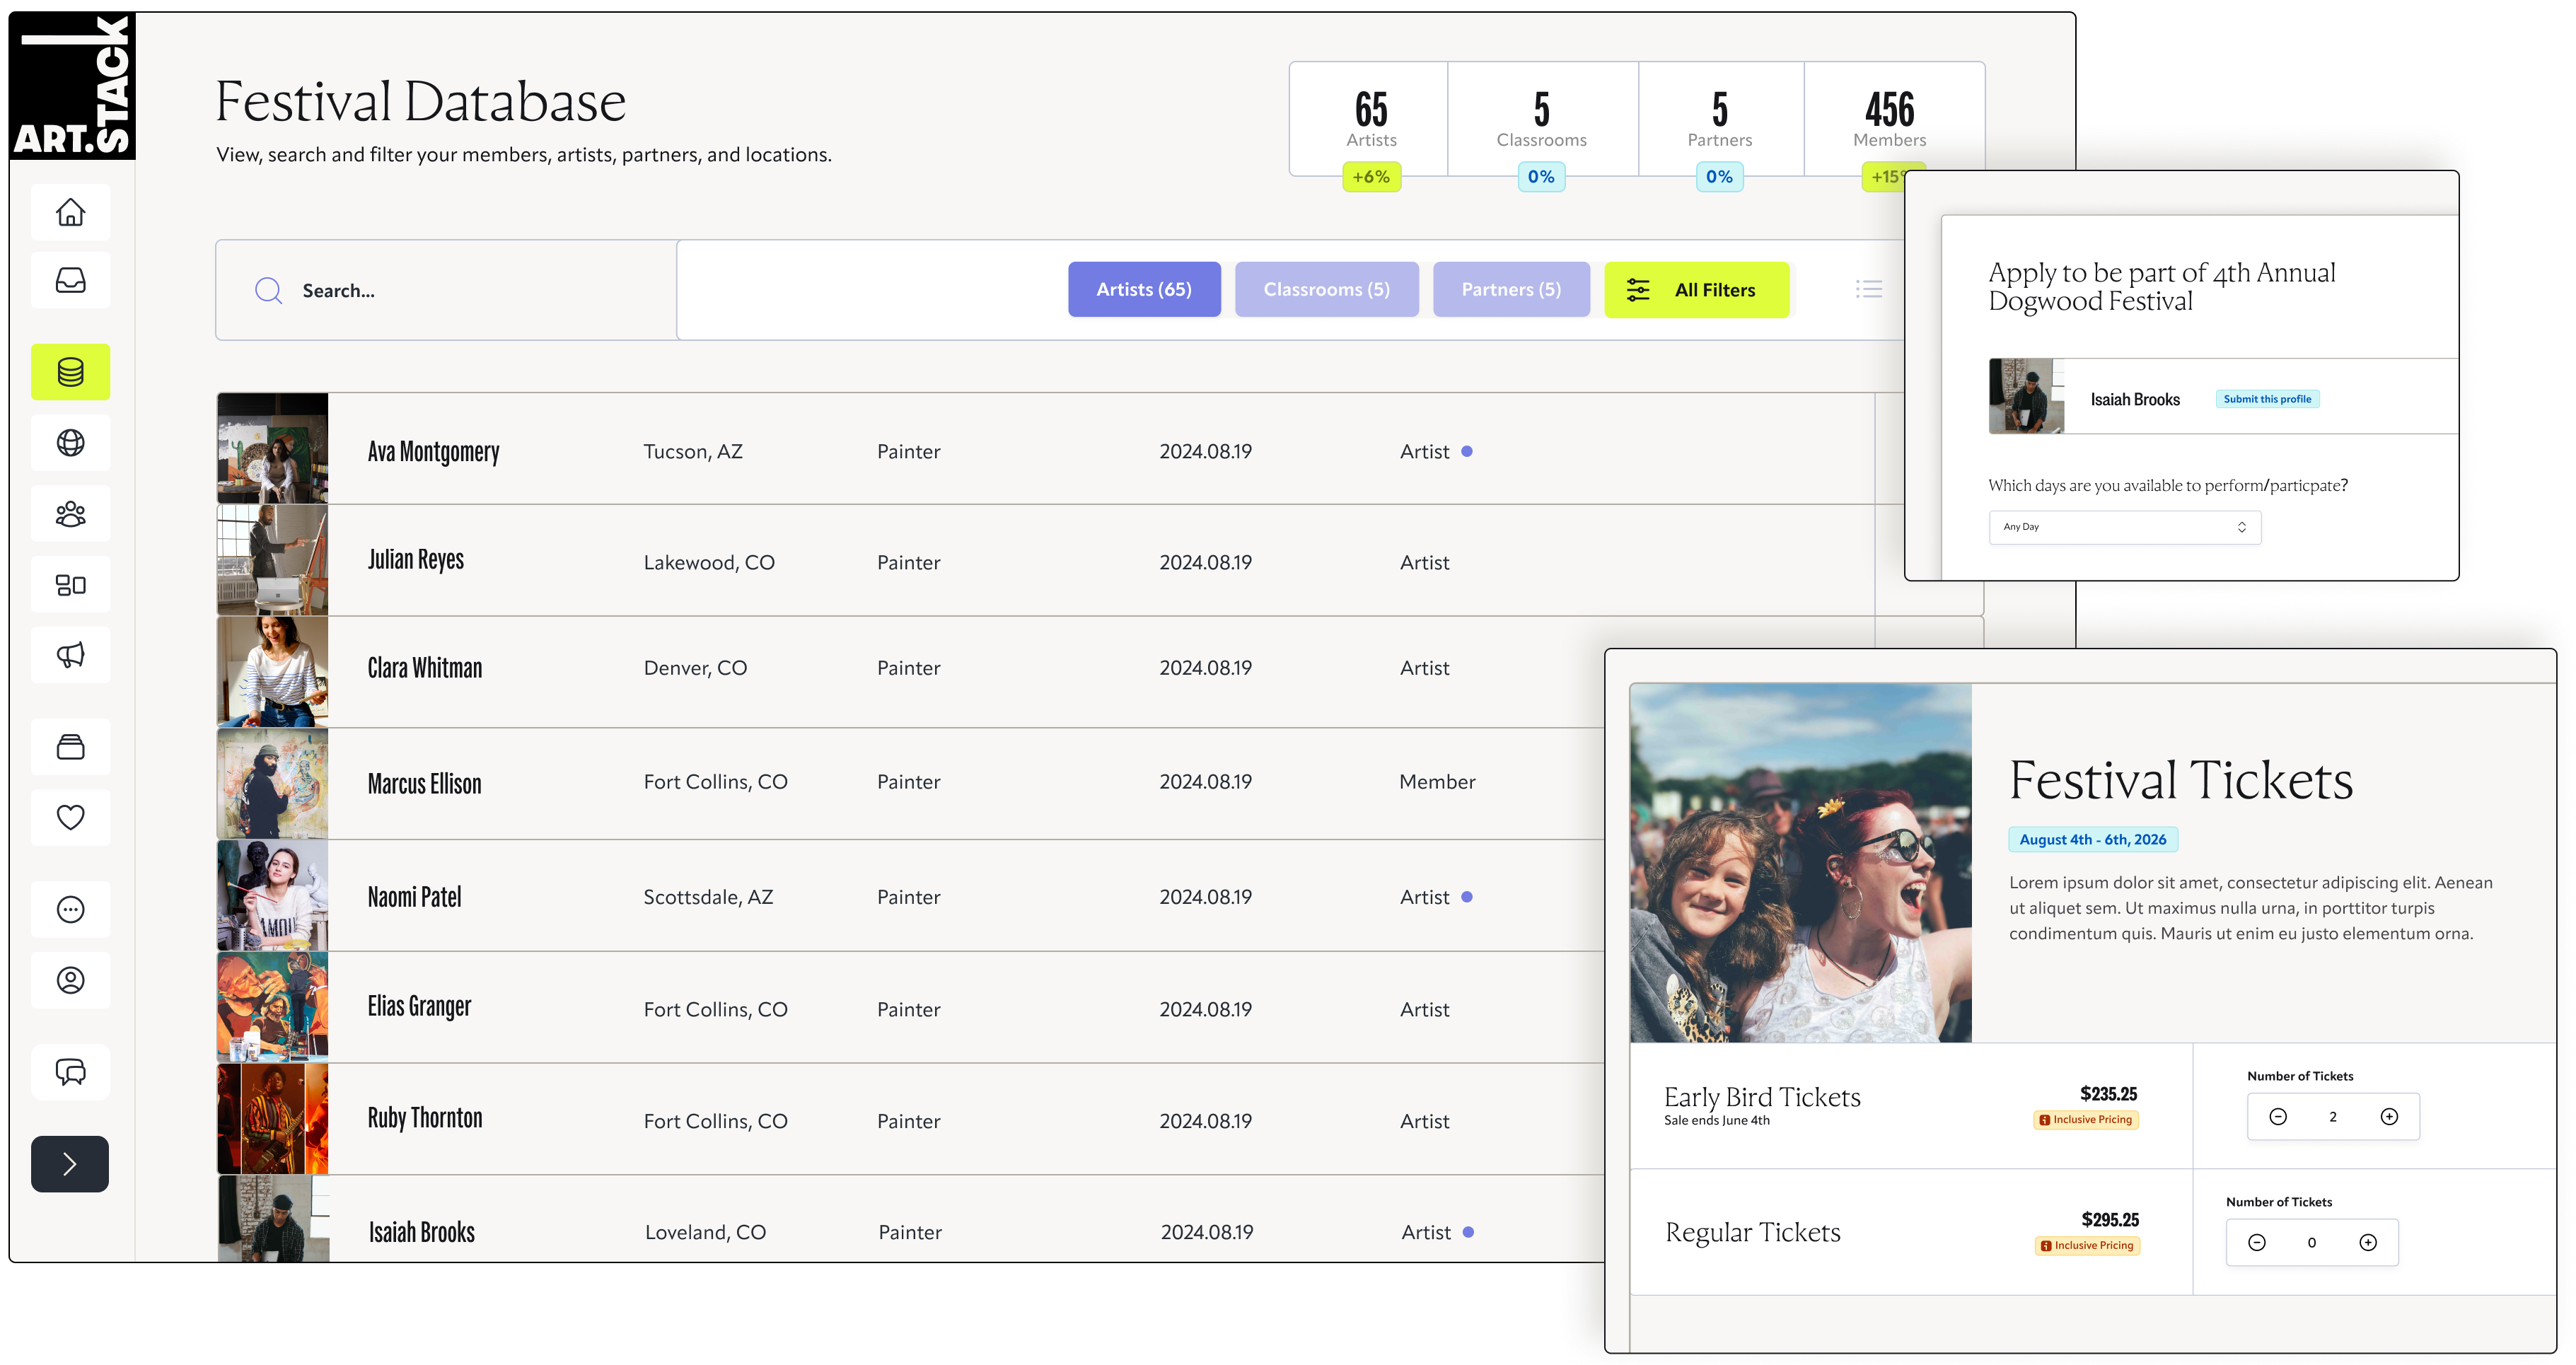This screenshot has width=2576, height=1365.
Task: Open the Layout blocks icon in sidebar
Action: click(70, 584)
